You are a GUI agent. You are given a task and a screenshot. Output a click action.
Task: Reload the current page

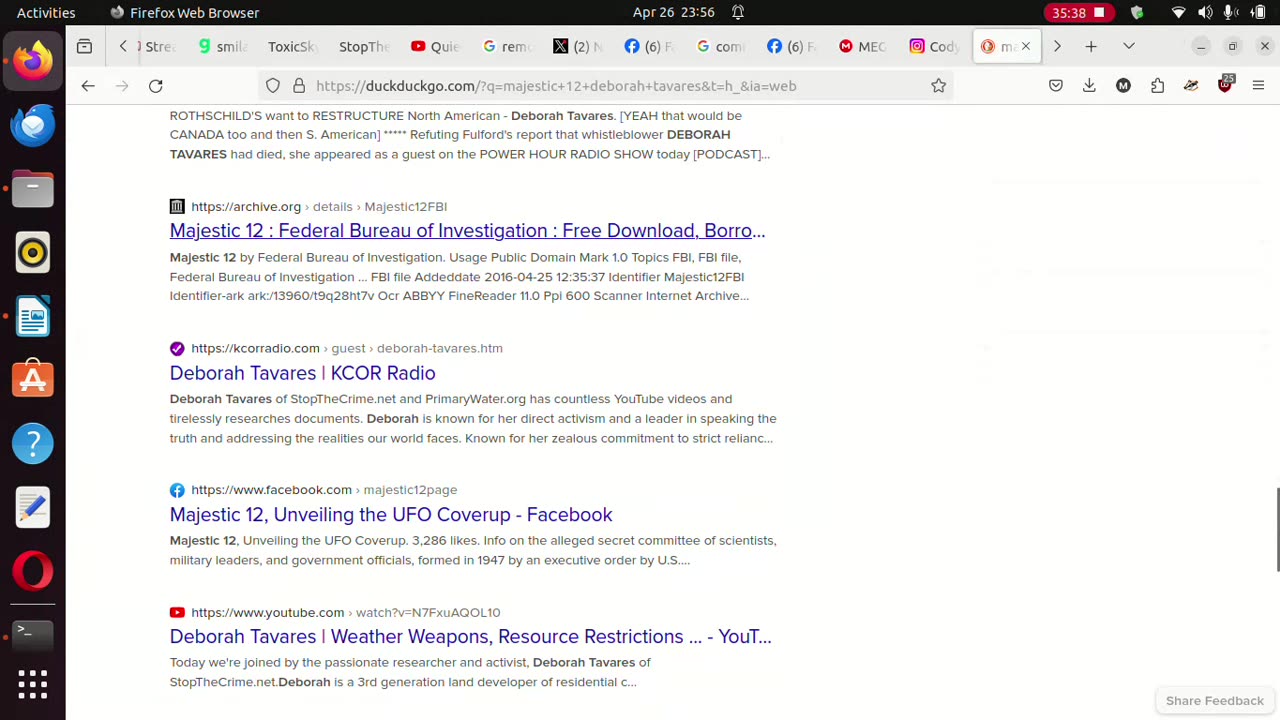[156, 86]
